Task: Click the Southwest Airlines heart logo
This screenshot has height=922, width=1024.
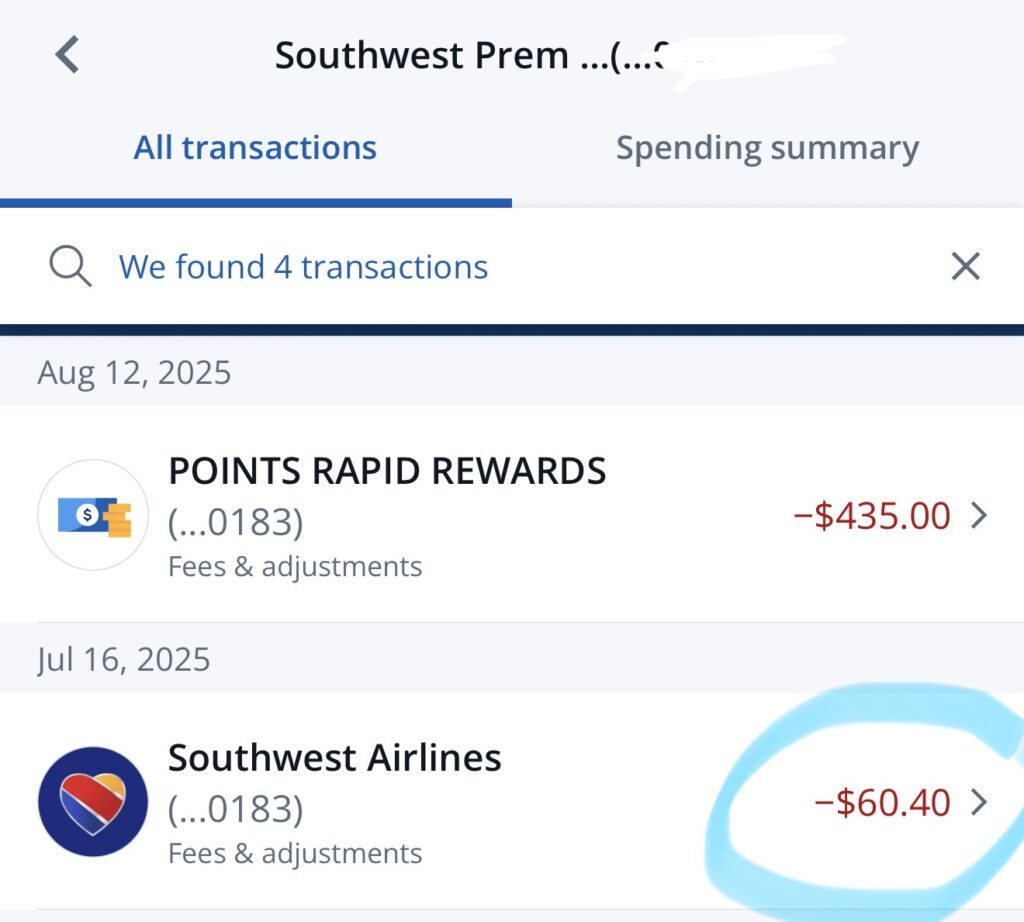Action: [92, 801]
